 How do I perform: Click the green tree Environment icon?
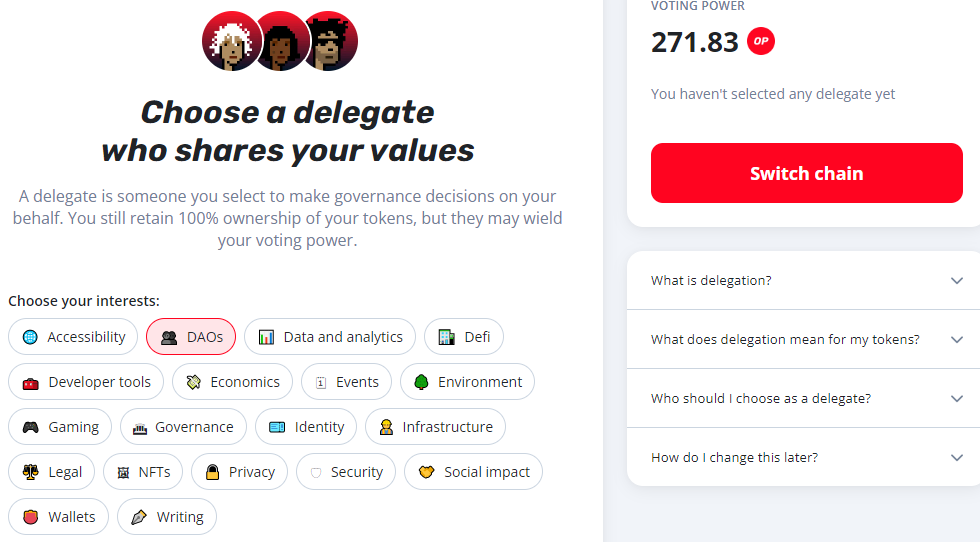(x=421, y=382)
